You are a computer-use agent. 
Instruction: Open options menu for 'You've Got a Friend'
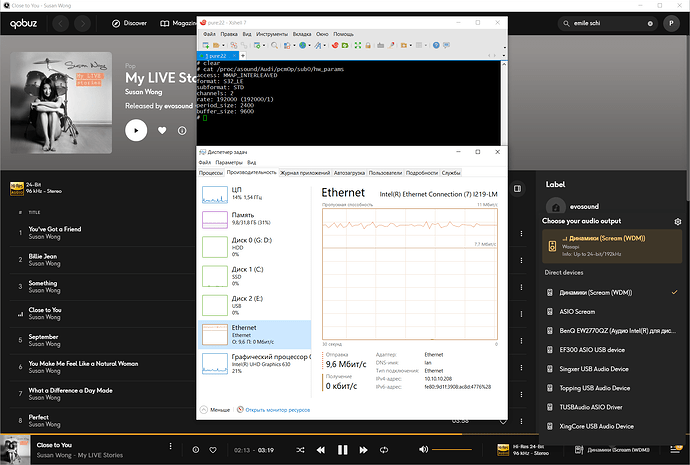click(521, 233)
